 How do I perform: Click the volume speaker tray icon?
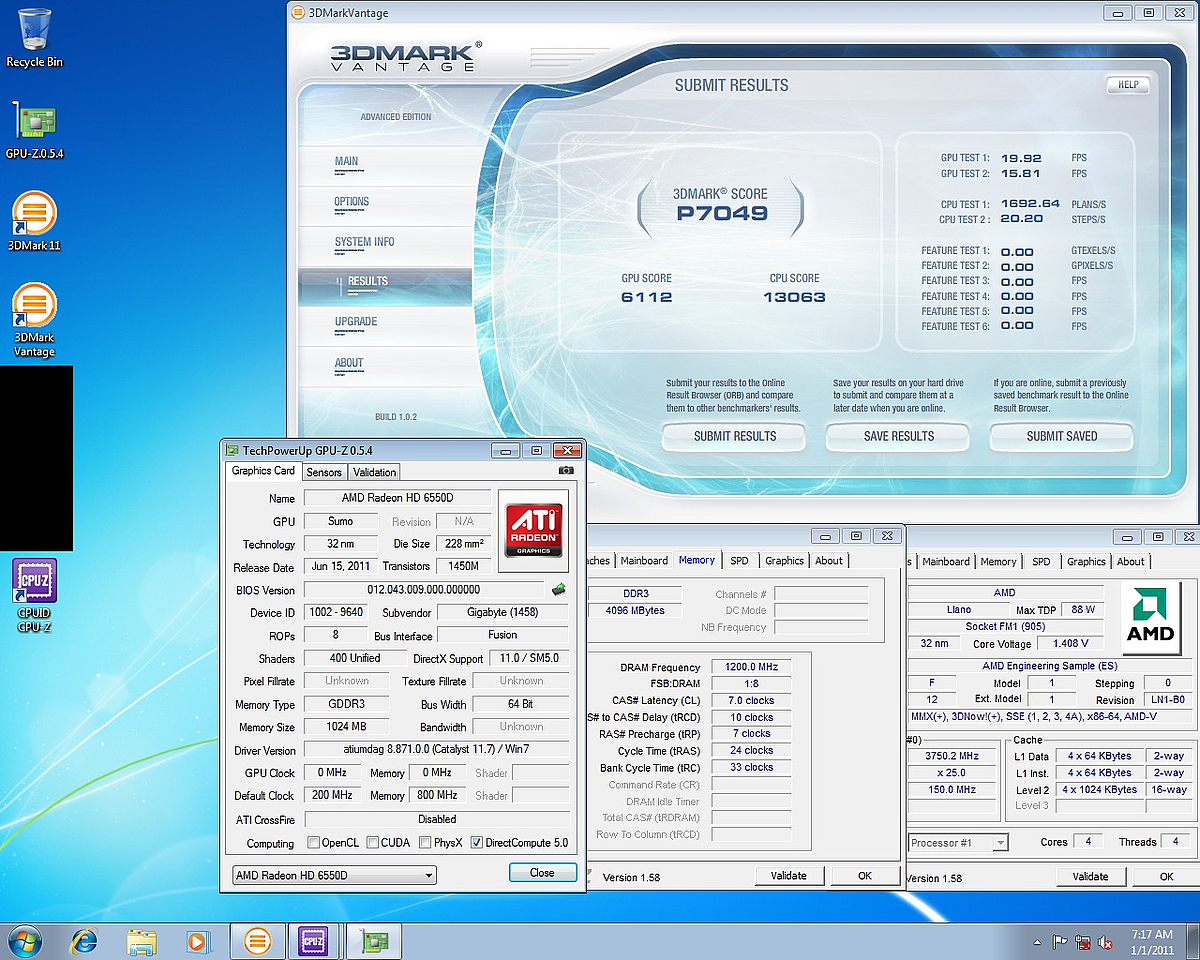point(1106,942)
